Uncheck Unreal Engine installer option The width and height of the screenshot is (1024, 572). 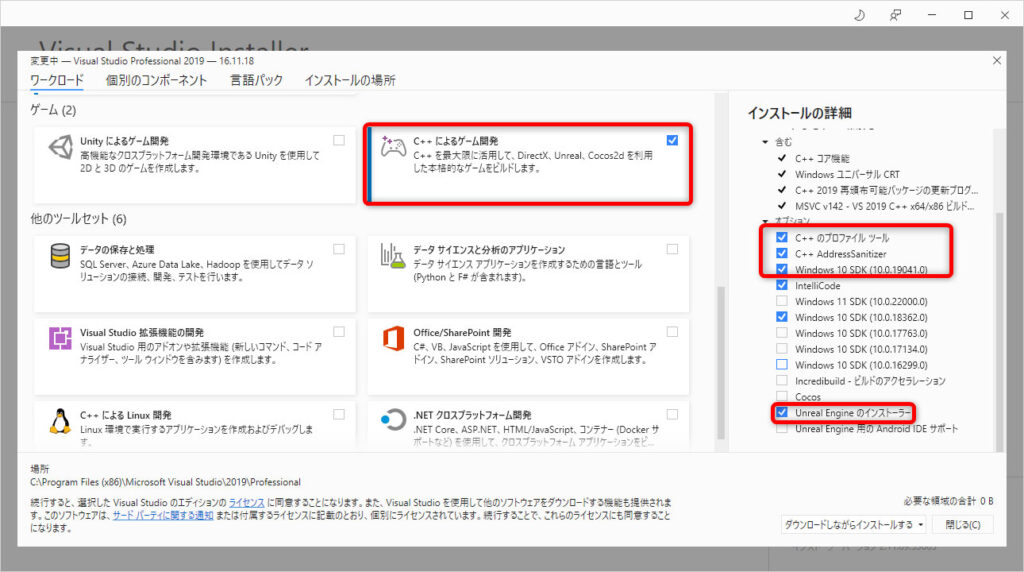click(x=782, y=413)
